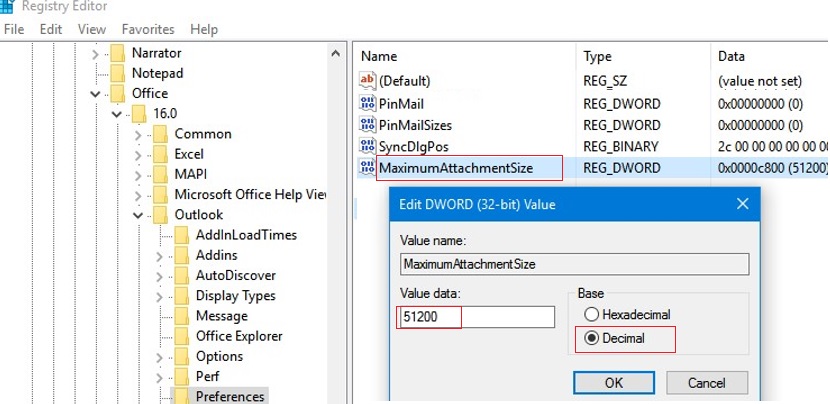Select the SyncDlgPos binary value icon
This screenshot has height=404, width=830.
(x=367, y=147)
